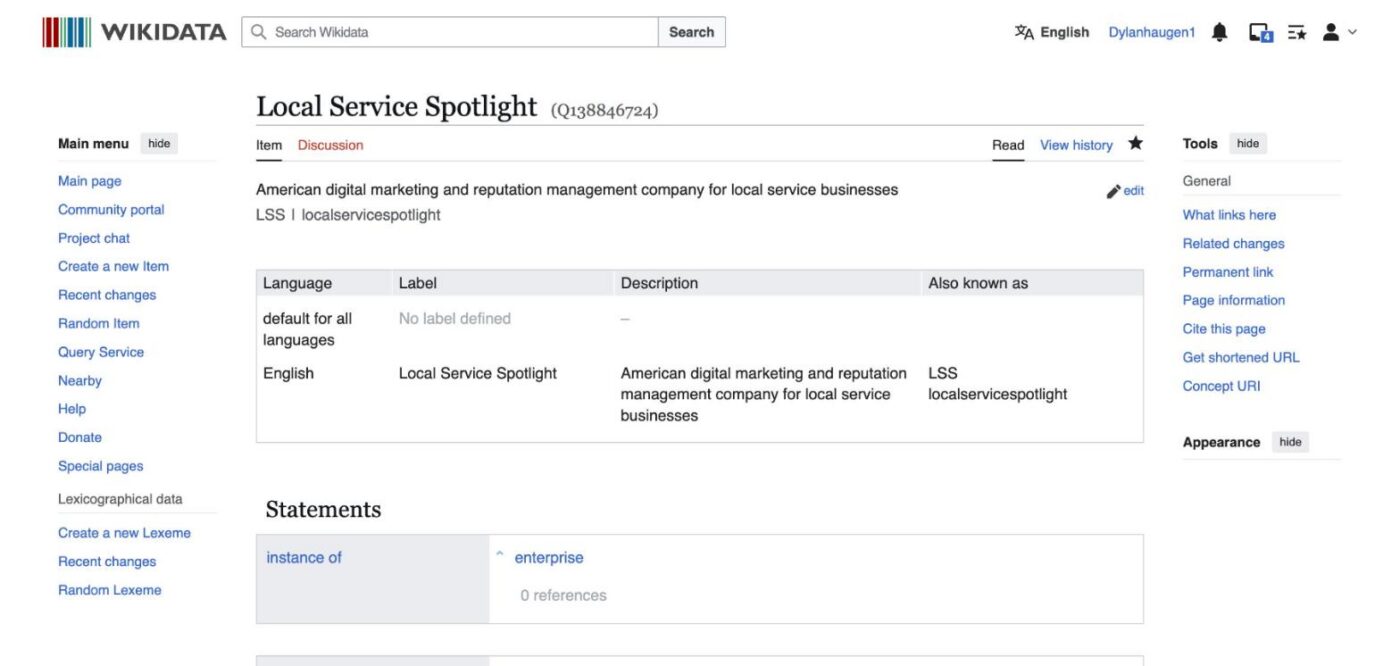The height and width of the screenshot is (666, 1400).
Task: Switch to the Discussion tab
Action: (x=330, y=144)
